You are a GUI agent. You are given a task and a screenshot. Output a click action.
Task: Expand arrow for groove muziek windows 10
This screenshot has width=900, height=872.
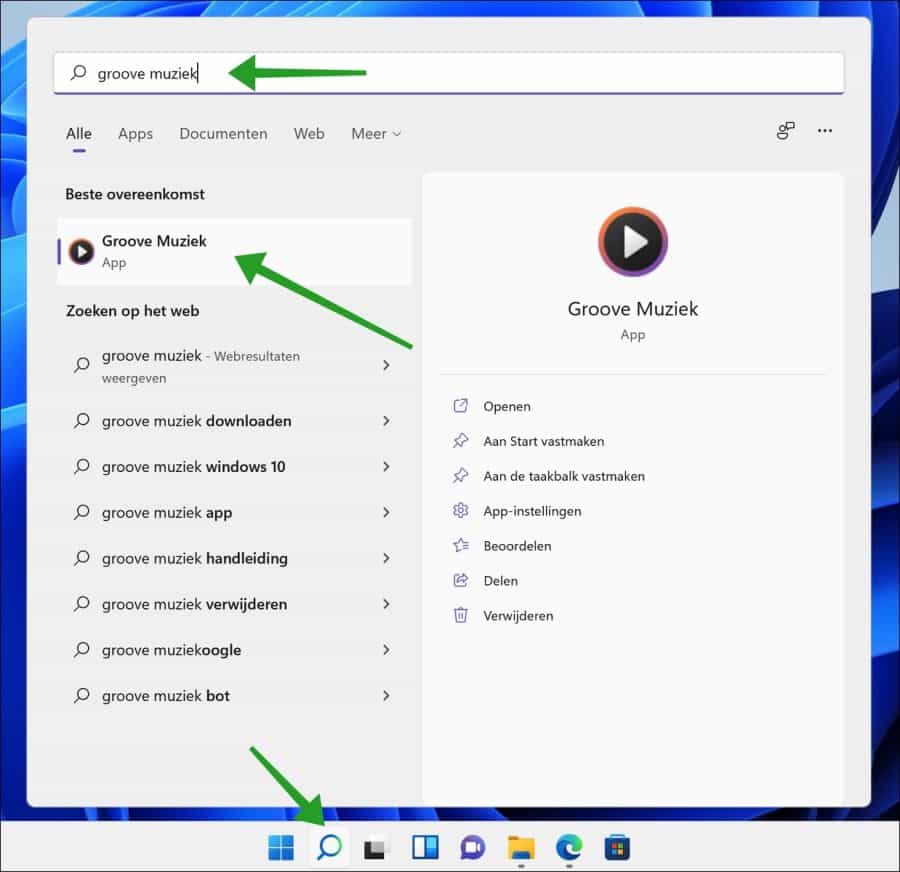click(386, 467)
